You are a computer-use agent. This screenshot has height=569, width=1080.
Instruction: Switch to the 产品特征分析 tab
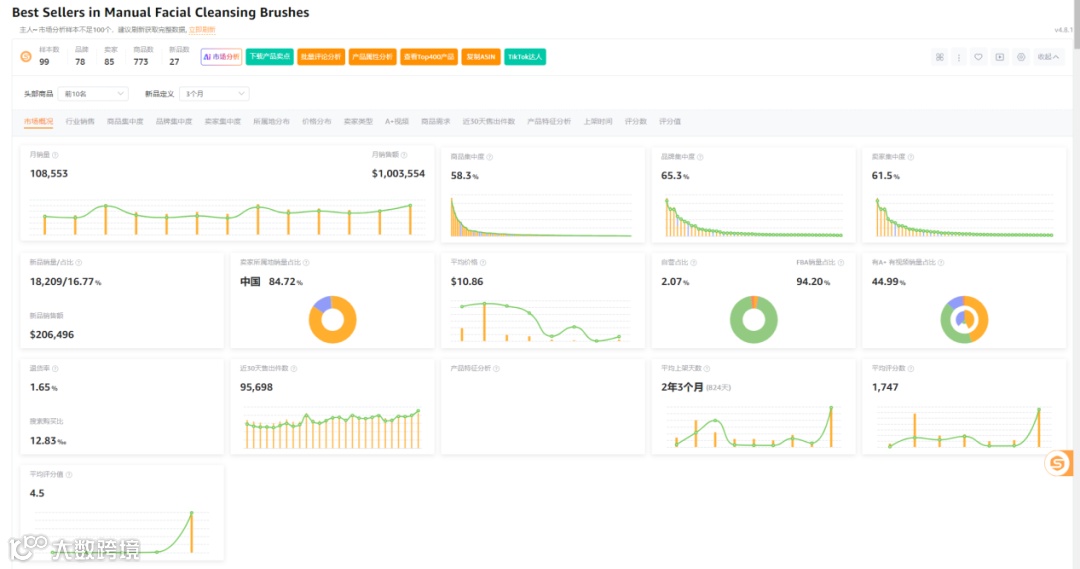click(549, 121)
